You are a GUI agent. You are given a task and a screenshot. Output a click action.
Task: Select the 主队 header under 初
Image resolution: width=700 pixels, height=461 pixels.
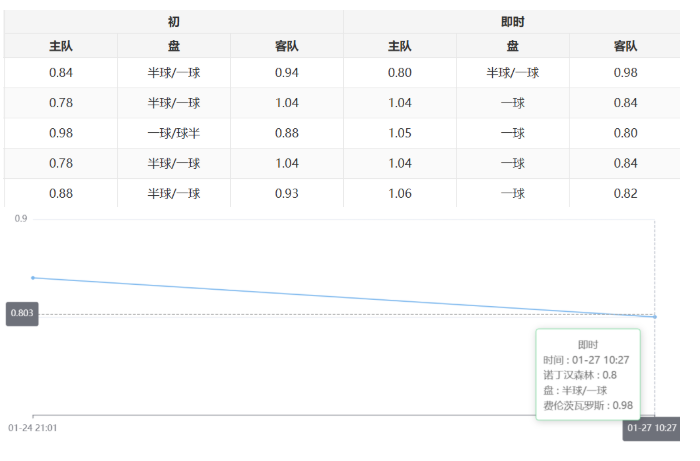coord(61,46)
